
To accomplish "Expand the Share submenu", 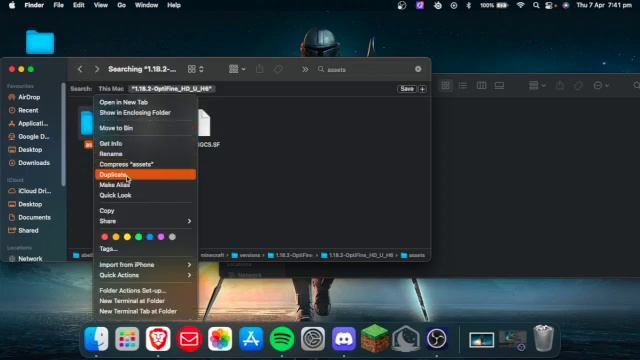I will click(x=145, y=221).
